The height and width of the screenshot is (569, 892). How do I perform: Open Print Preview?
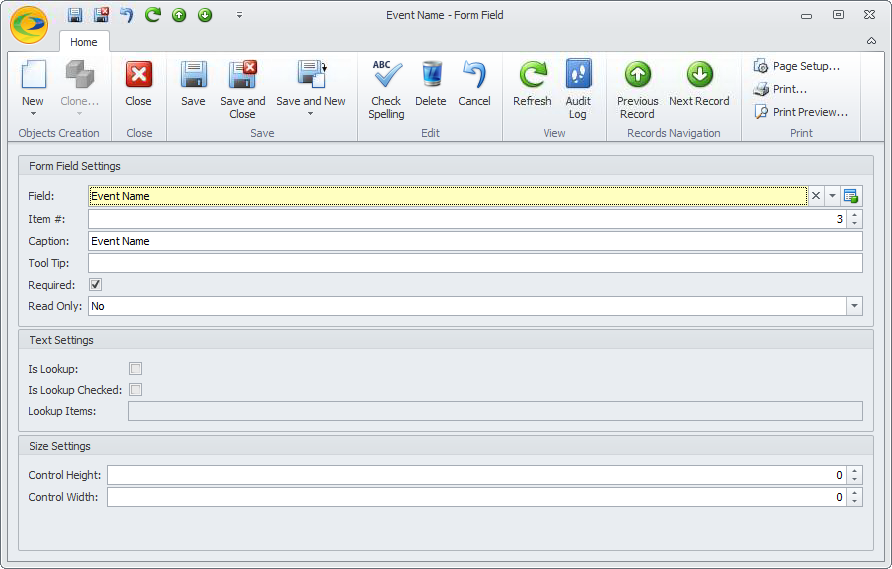coord(800,112)
